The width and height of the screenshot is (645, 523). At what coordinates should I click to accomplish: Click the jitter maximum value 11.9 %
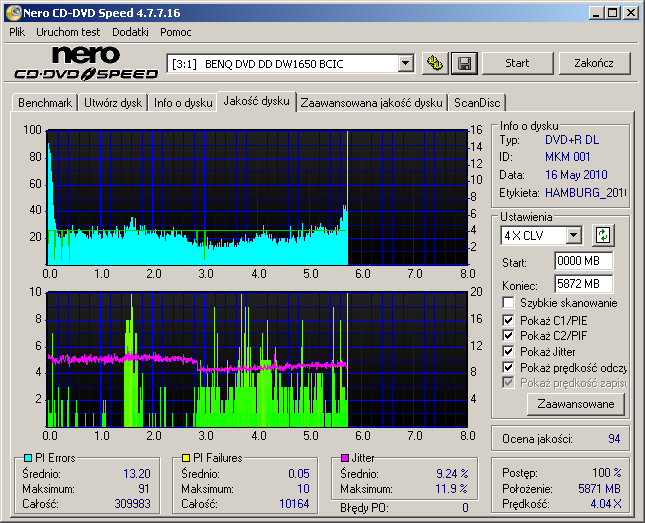(x=452, y=489)
